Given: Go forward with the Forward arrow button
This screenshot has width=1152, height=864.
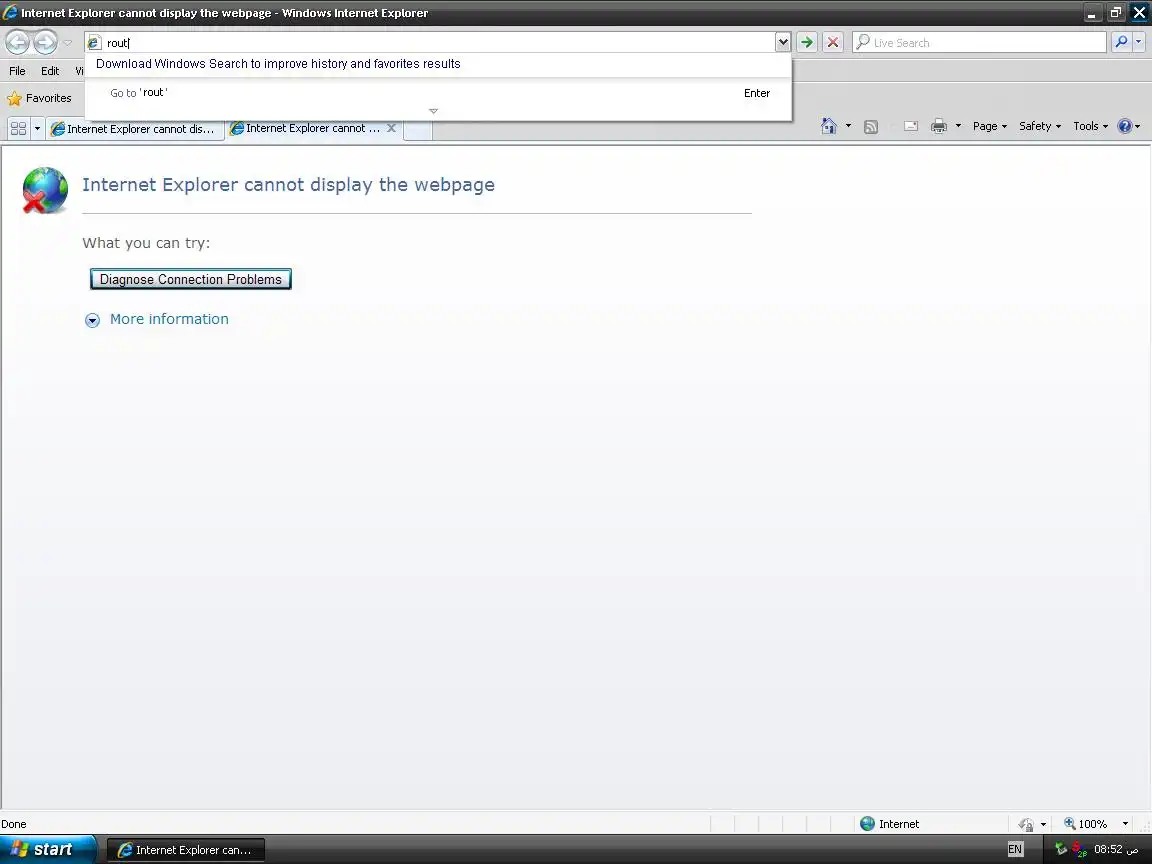Looking at the screenshot, I should pyautogui.click(x=46, y=42).
